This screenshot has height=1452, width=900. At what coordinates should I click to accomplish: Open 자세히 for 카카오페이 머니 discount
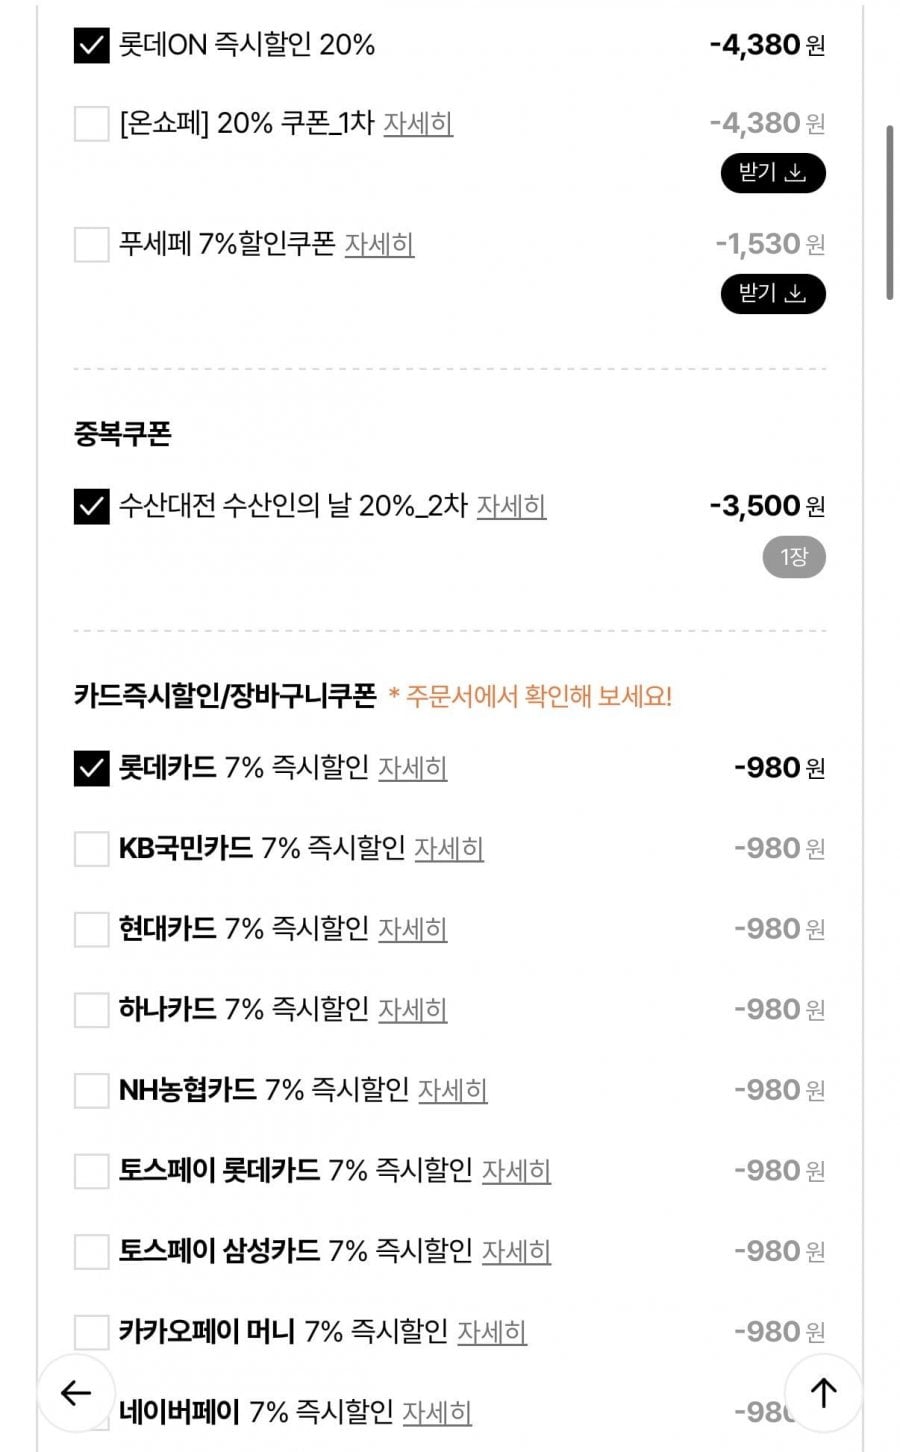point(491,1332)
